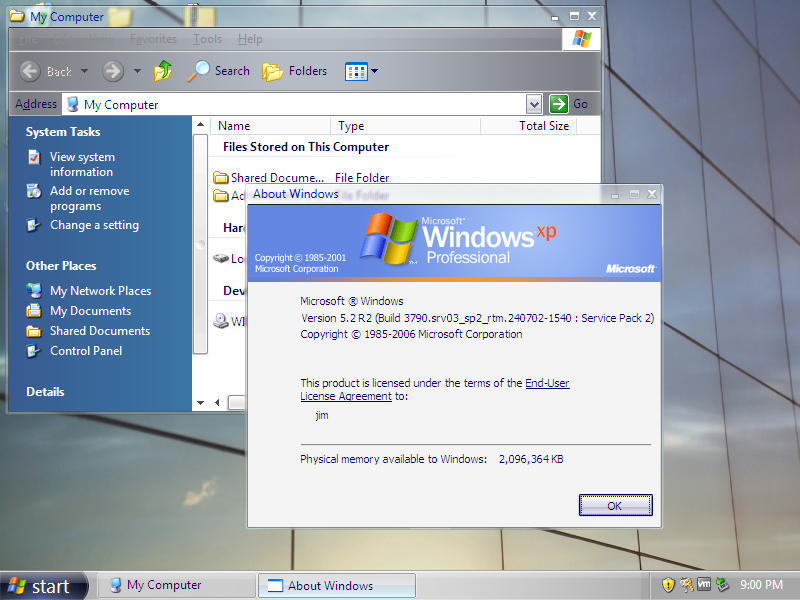This screenshot has height=600, width=800.
Task: Open the View menu in My Computer
Action: 101,39
